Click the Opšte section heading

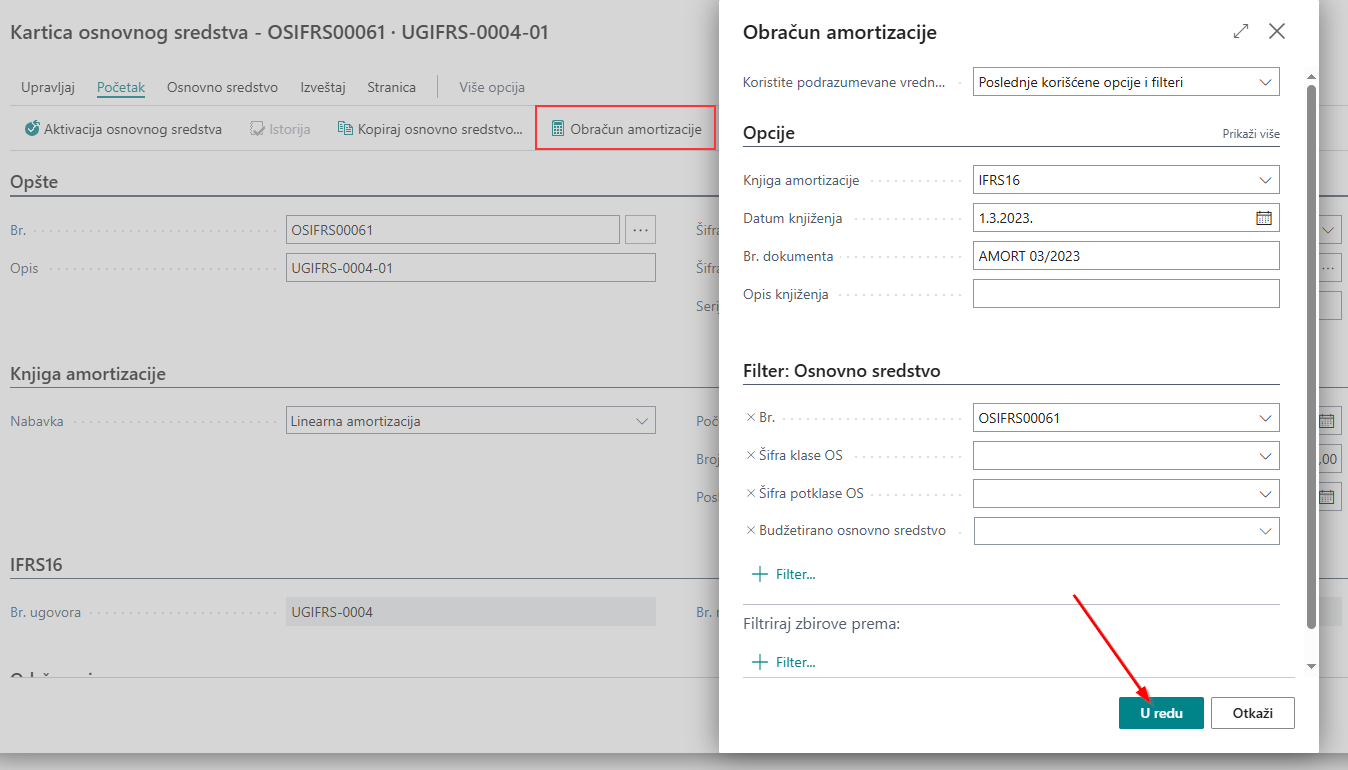[x=34, y=182]
